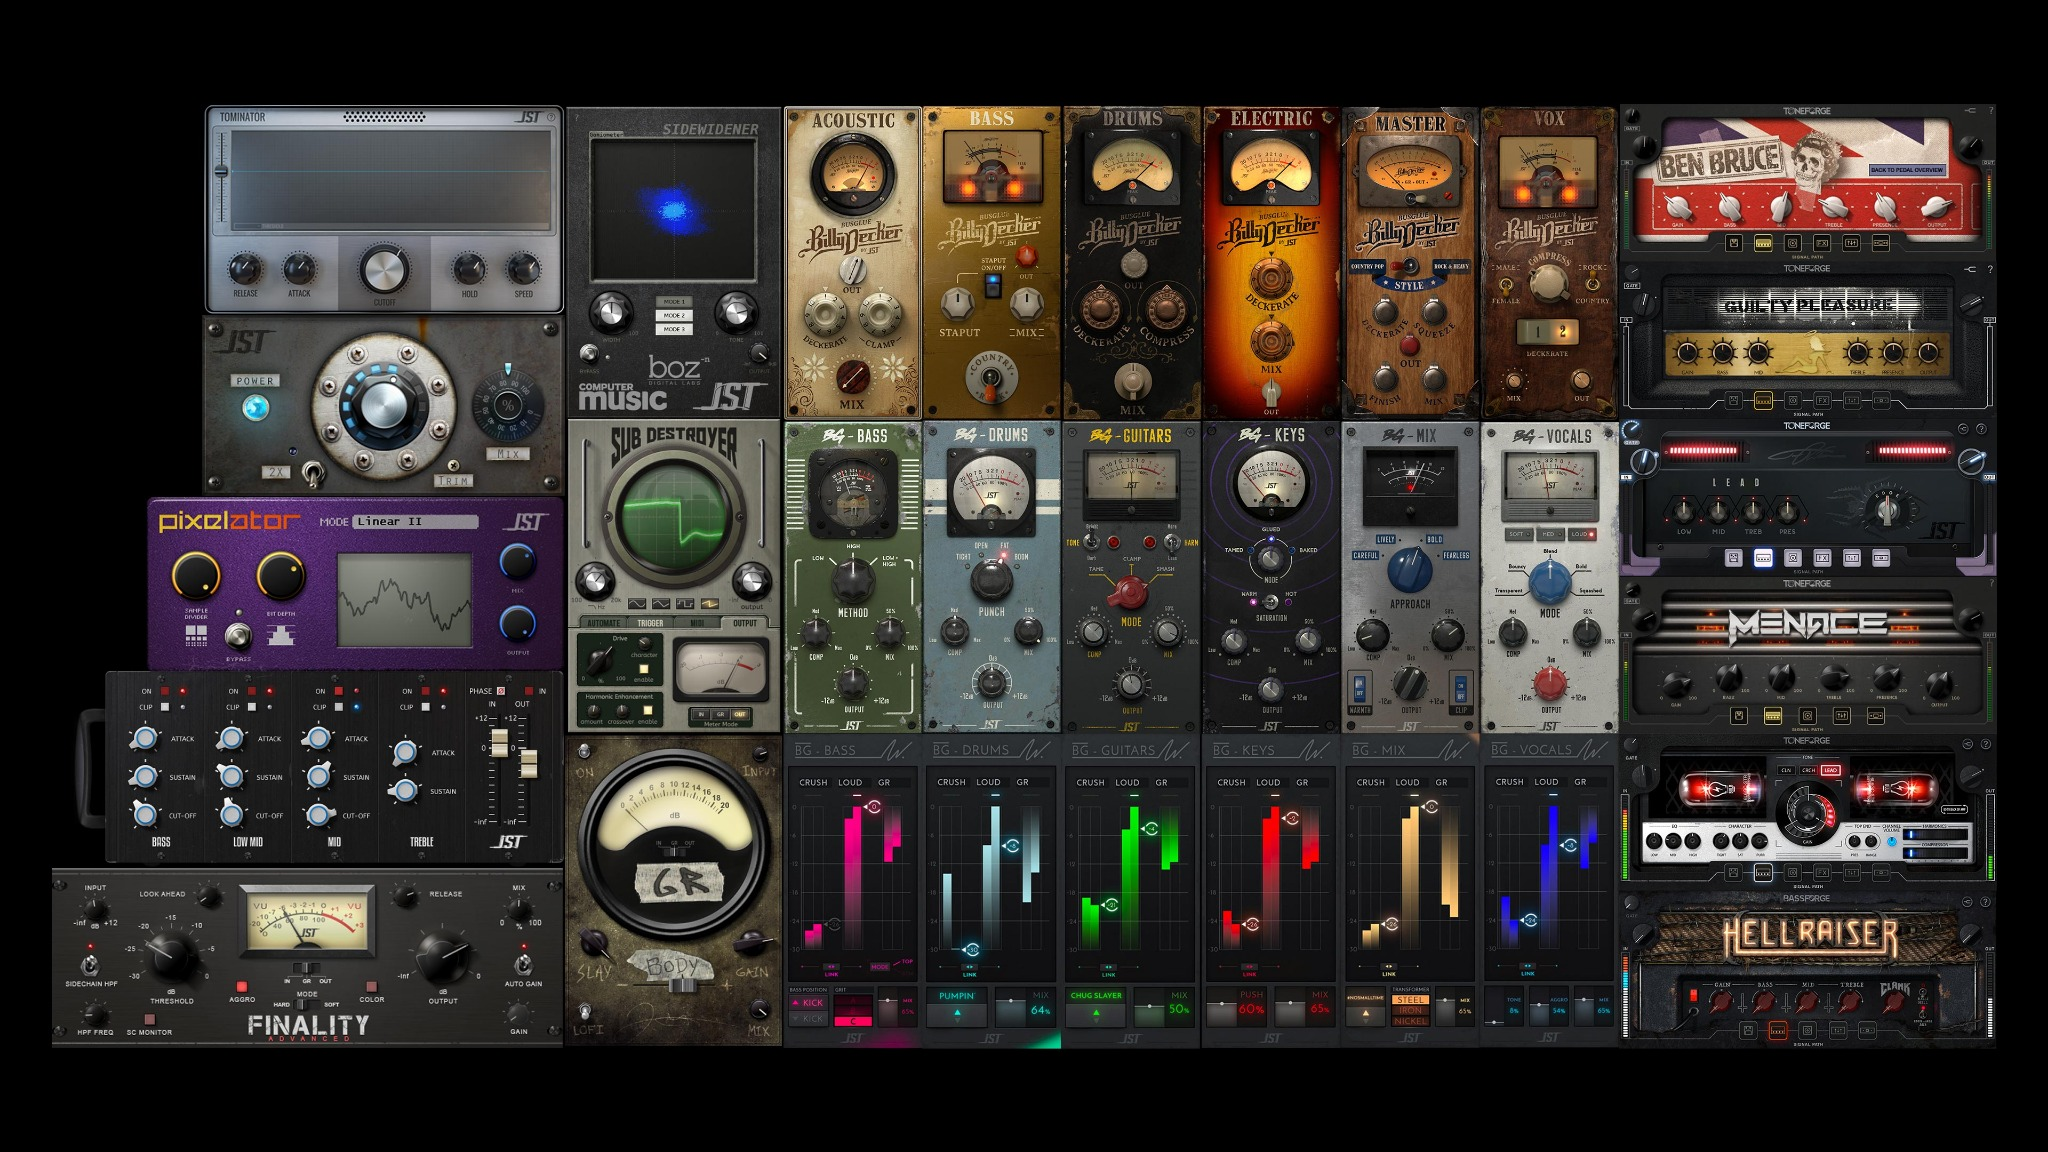Toggle the ON switch of the GR plugin
Screen dimensions: 2048x1152
584,752
